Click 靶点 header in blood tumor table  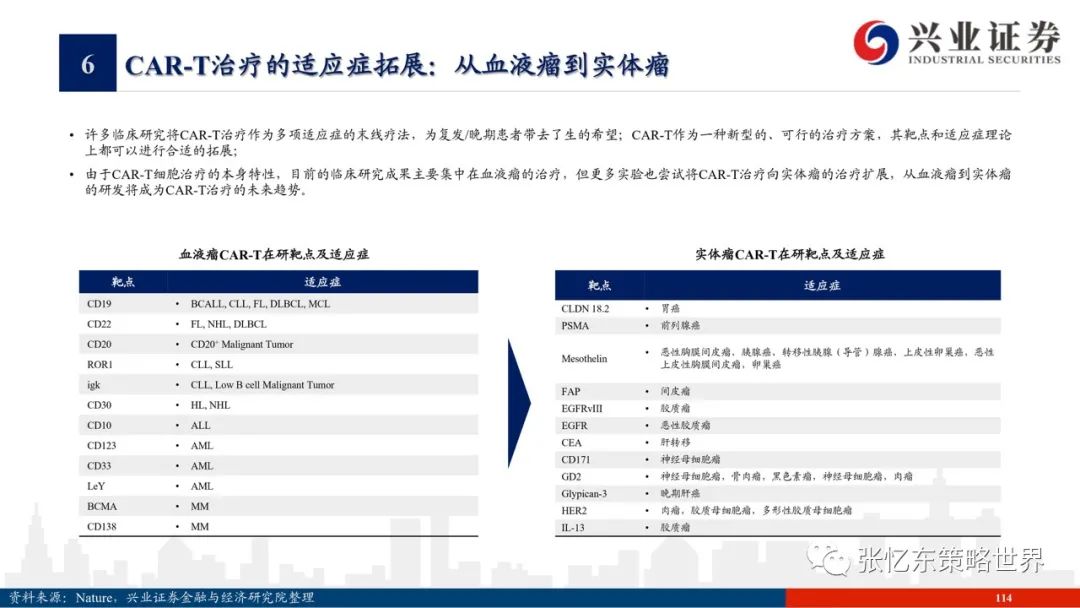click(123, 282)
